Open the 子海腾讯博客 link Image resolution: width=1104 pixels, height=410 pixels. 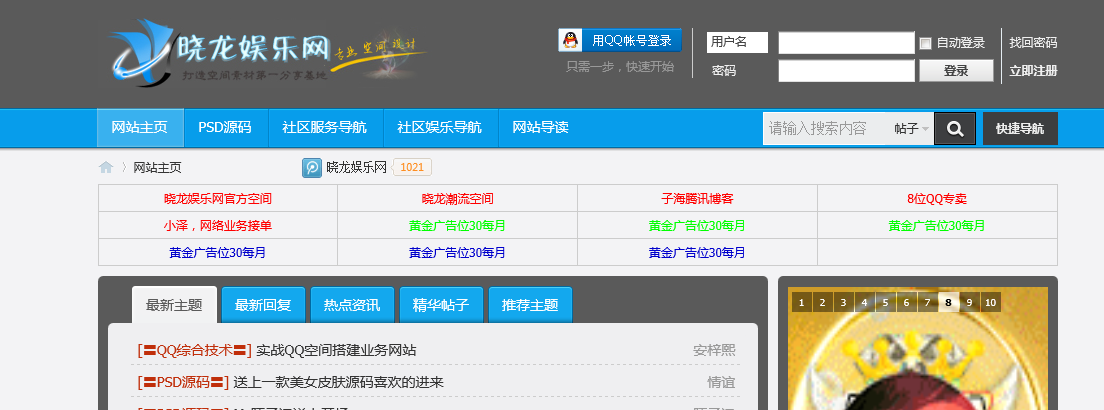(697, 199)
